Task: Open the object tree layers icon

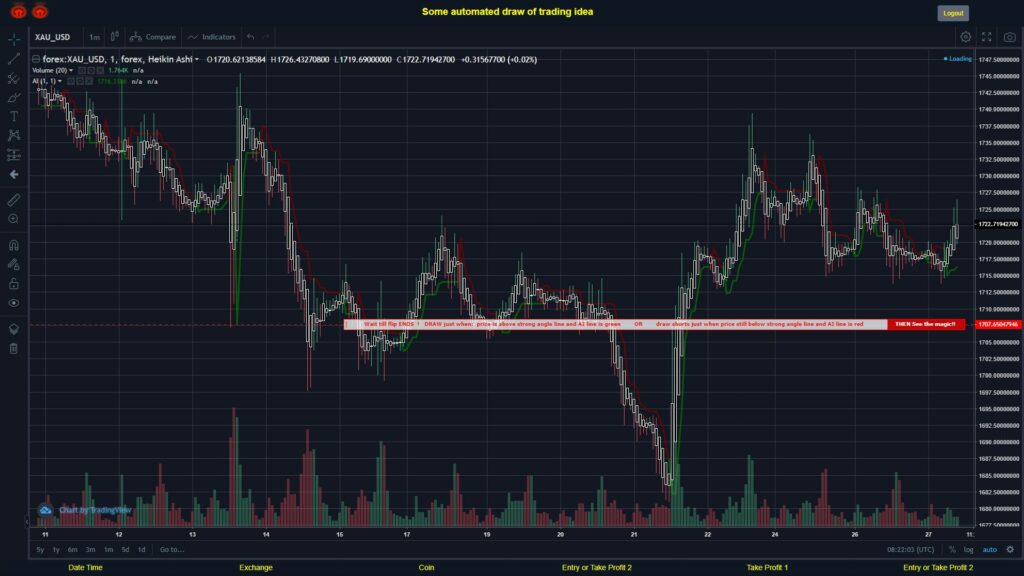Action: tap(14, 328)
